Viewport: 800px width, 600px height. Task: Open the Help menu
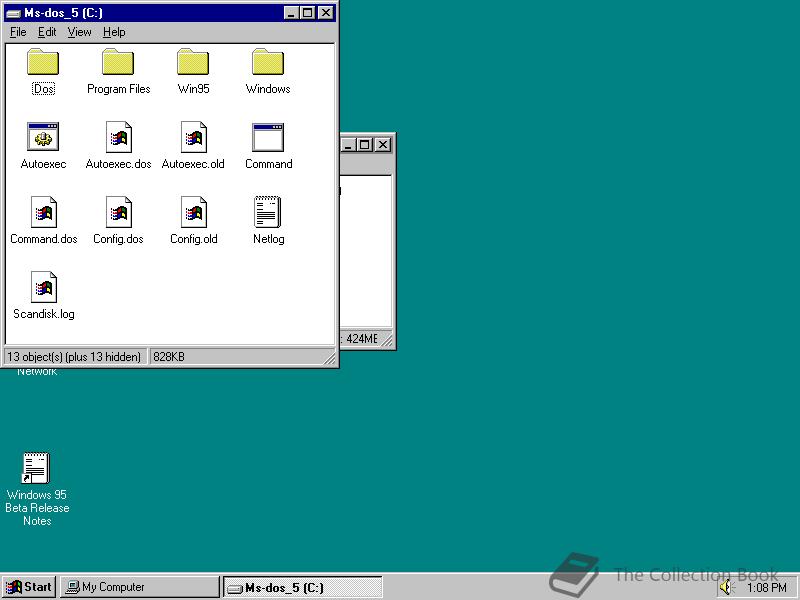coord(114,32)
